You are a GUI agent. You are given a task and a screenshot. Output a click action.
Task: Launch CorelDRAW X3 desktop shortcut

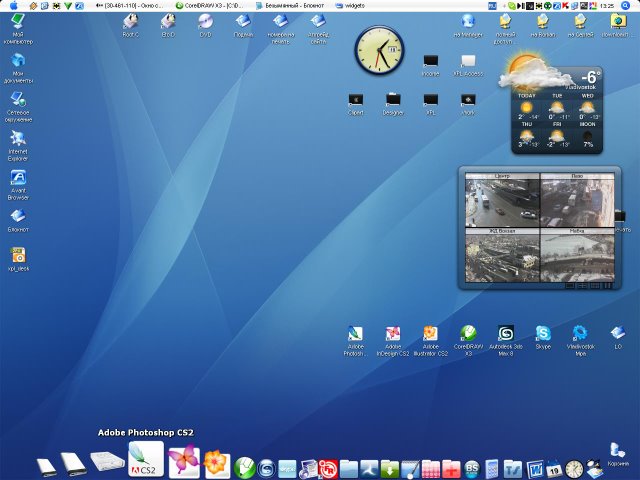point(468,341)
